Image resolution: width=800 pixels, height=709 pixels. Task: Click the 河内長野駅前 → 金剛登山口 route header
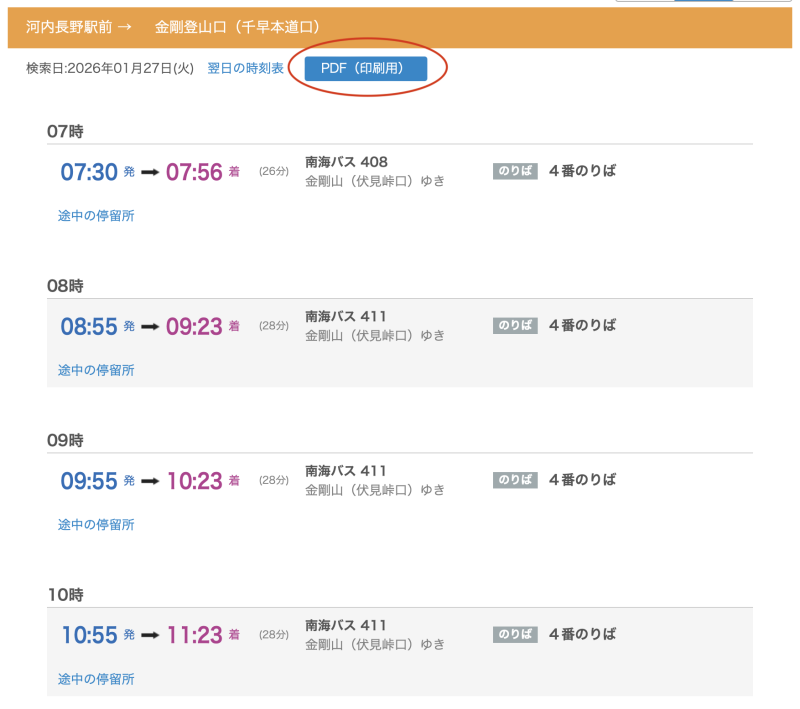[x=173, y=27]
